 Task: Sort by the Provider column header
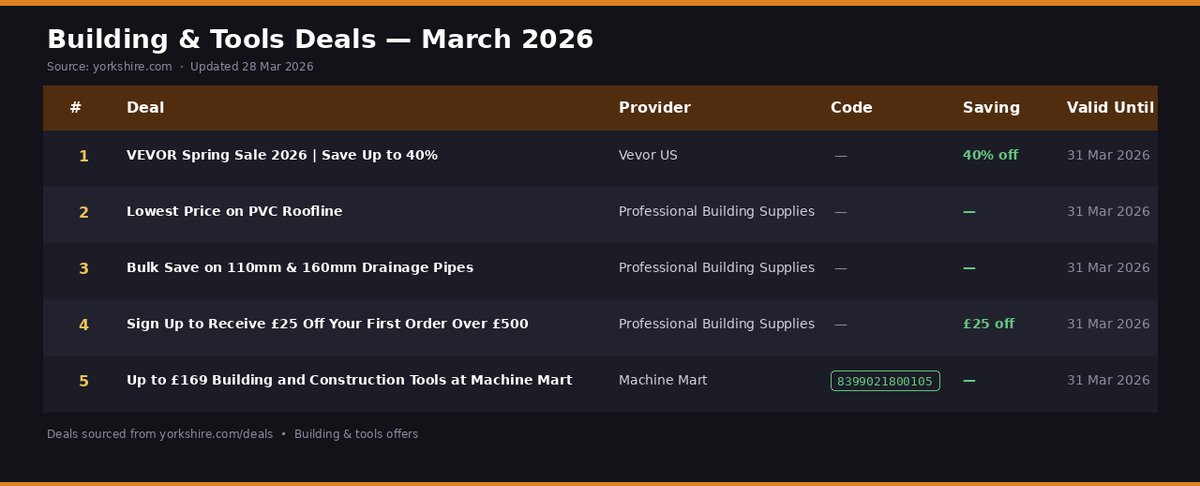tap(654, 108)
